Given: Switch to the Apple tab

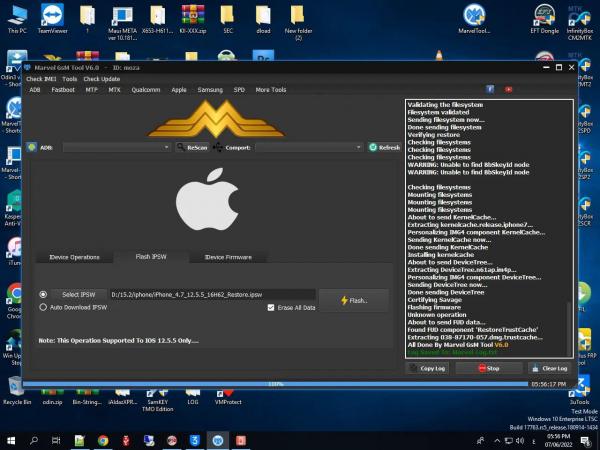Looking at the screenshot, I should (179, 90).
